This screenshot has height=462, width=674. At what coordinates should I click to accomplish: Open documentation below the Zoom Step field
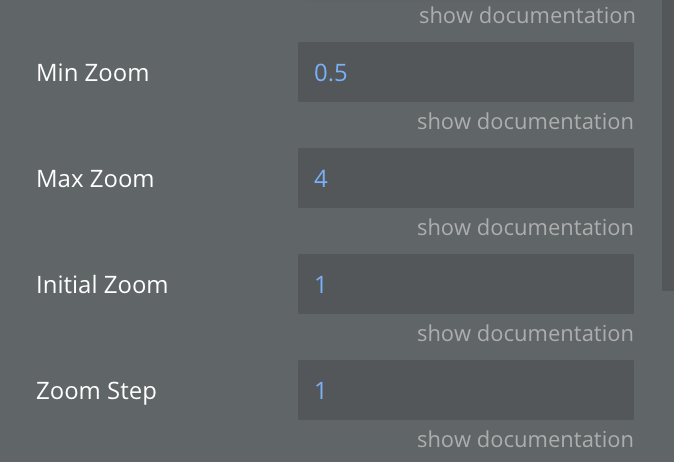click(x=525, y=440)
